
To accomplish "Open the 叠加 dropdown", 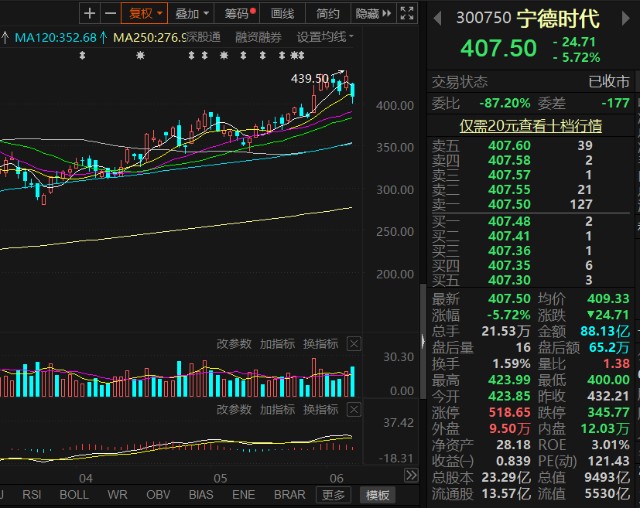I will 191,14.
